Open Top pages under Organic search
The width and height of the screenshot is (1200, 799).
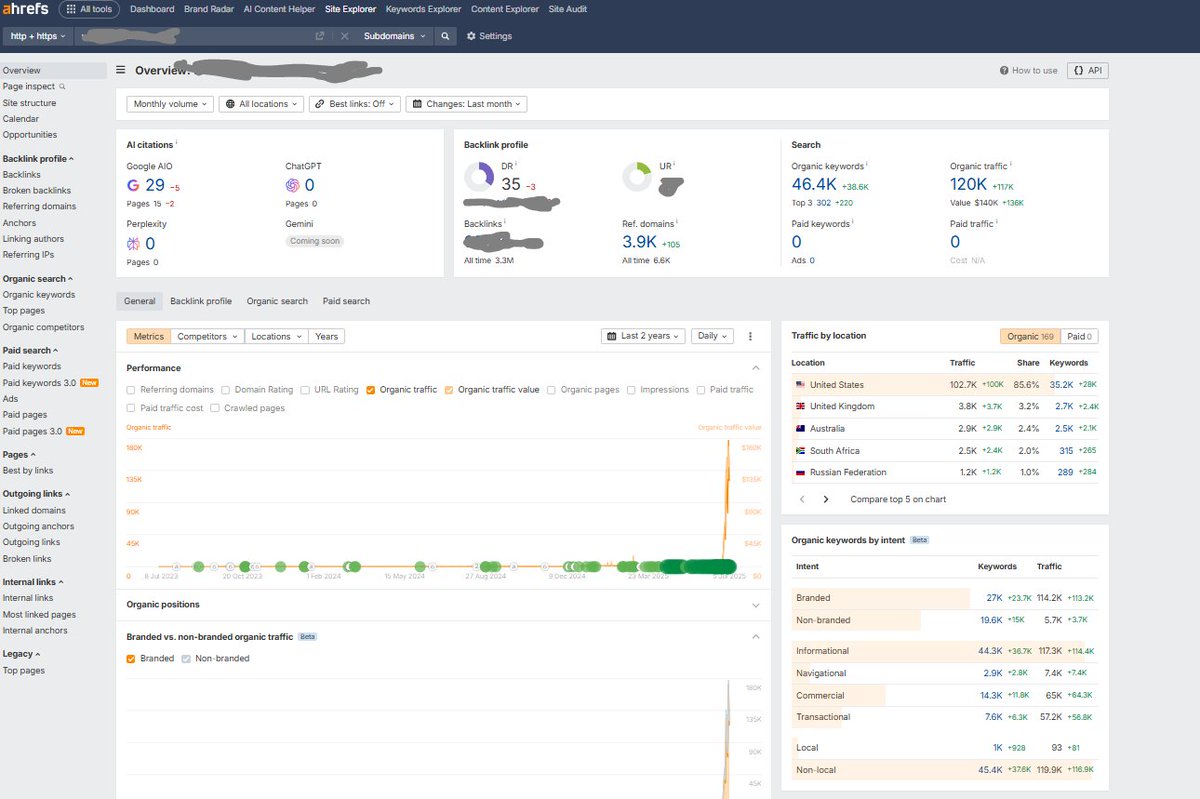[24, 311]
